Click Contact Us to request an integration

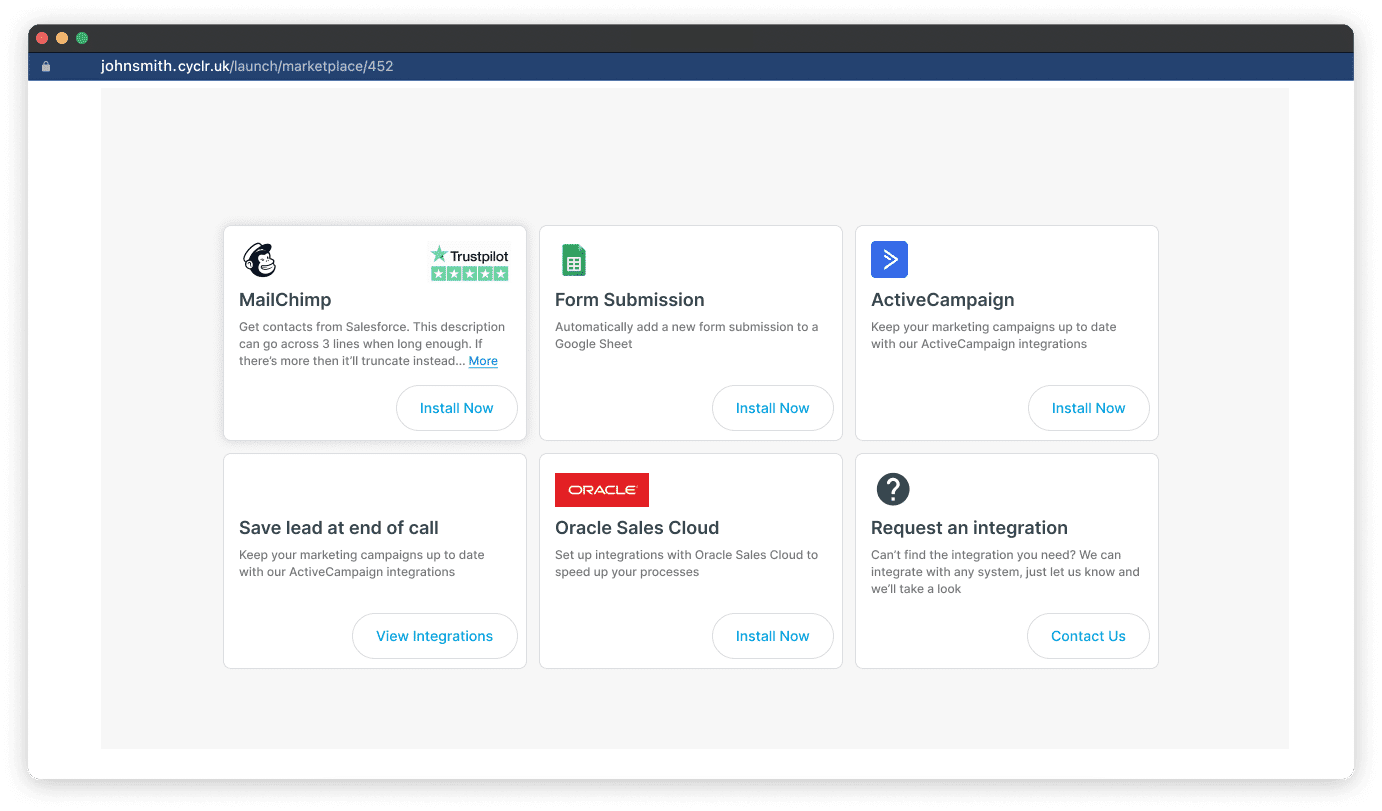click(x=1088, y=636)
